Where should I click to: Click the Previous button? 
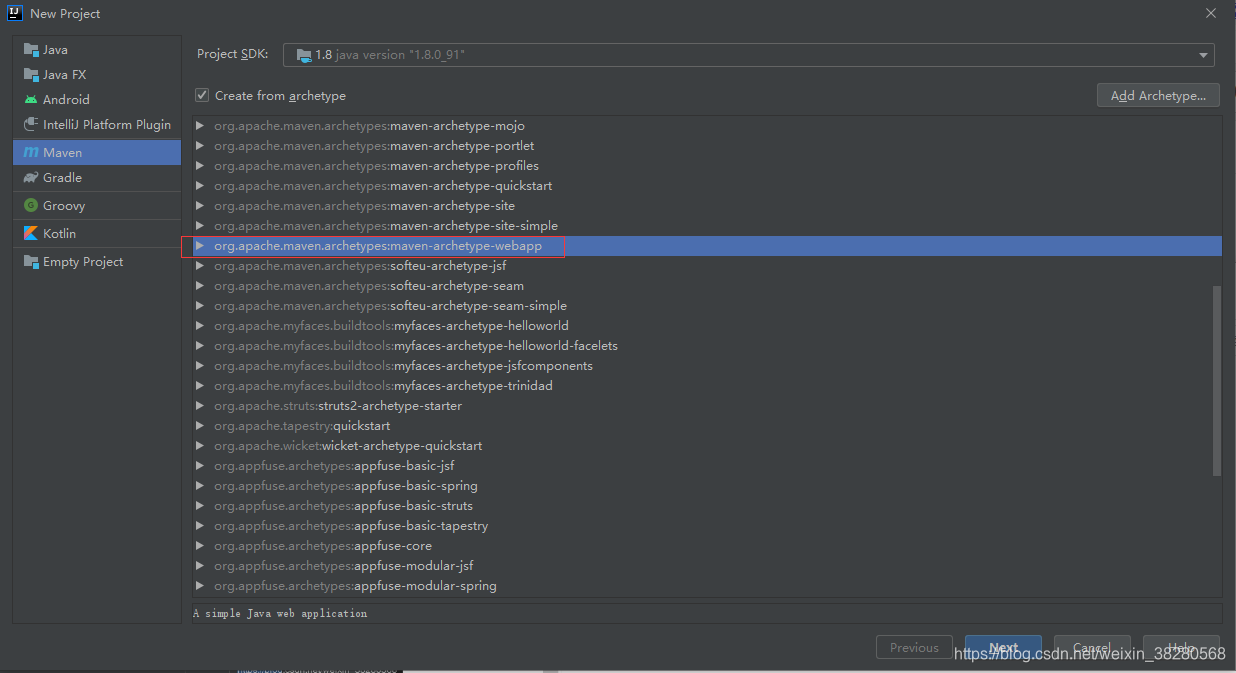tap(914, 647)
